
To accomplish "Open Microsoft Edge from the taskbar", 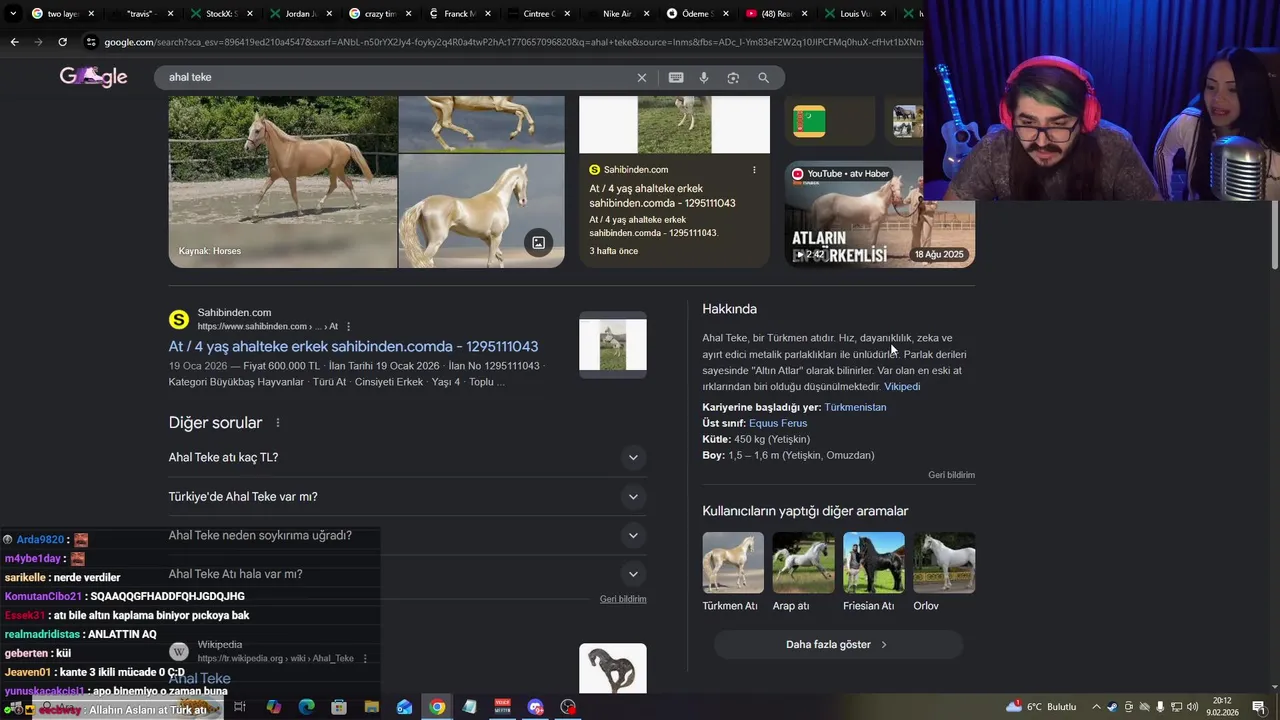I will (307, 707).
